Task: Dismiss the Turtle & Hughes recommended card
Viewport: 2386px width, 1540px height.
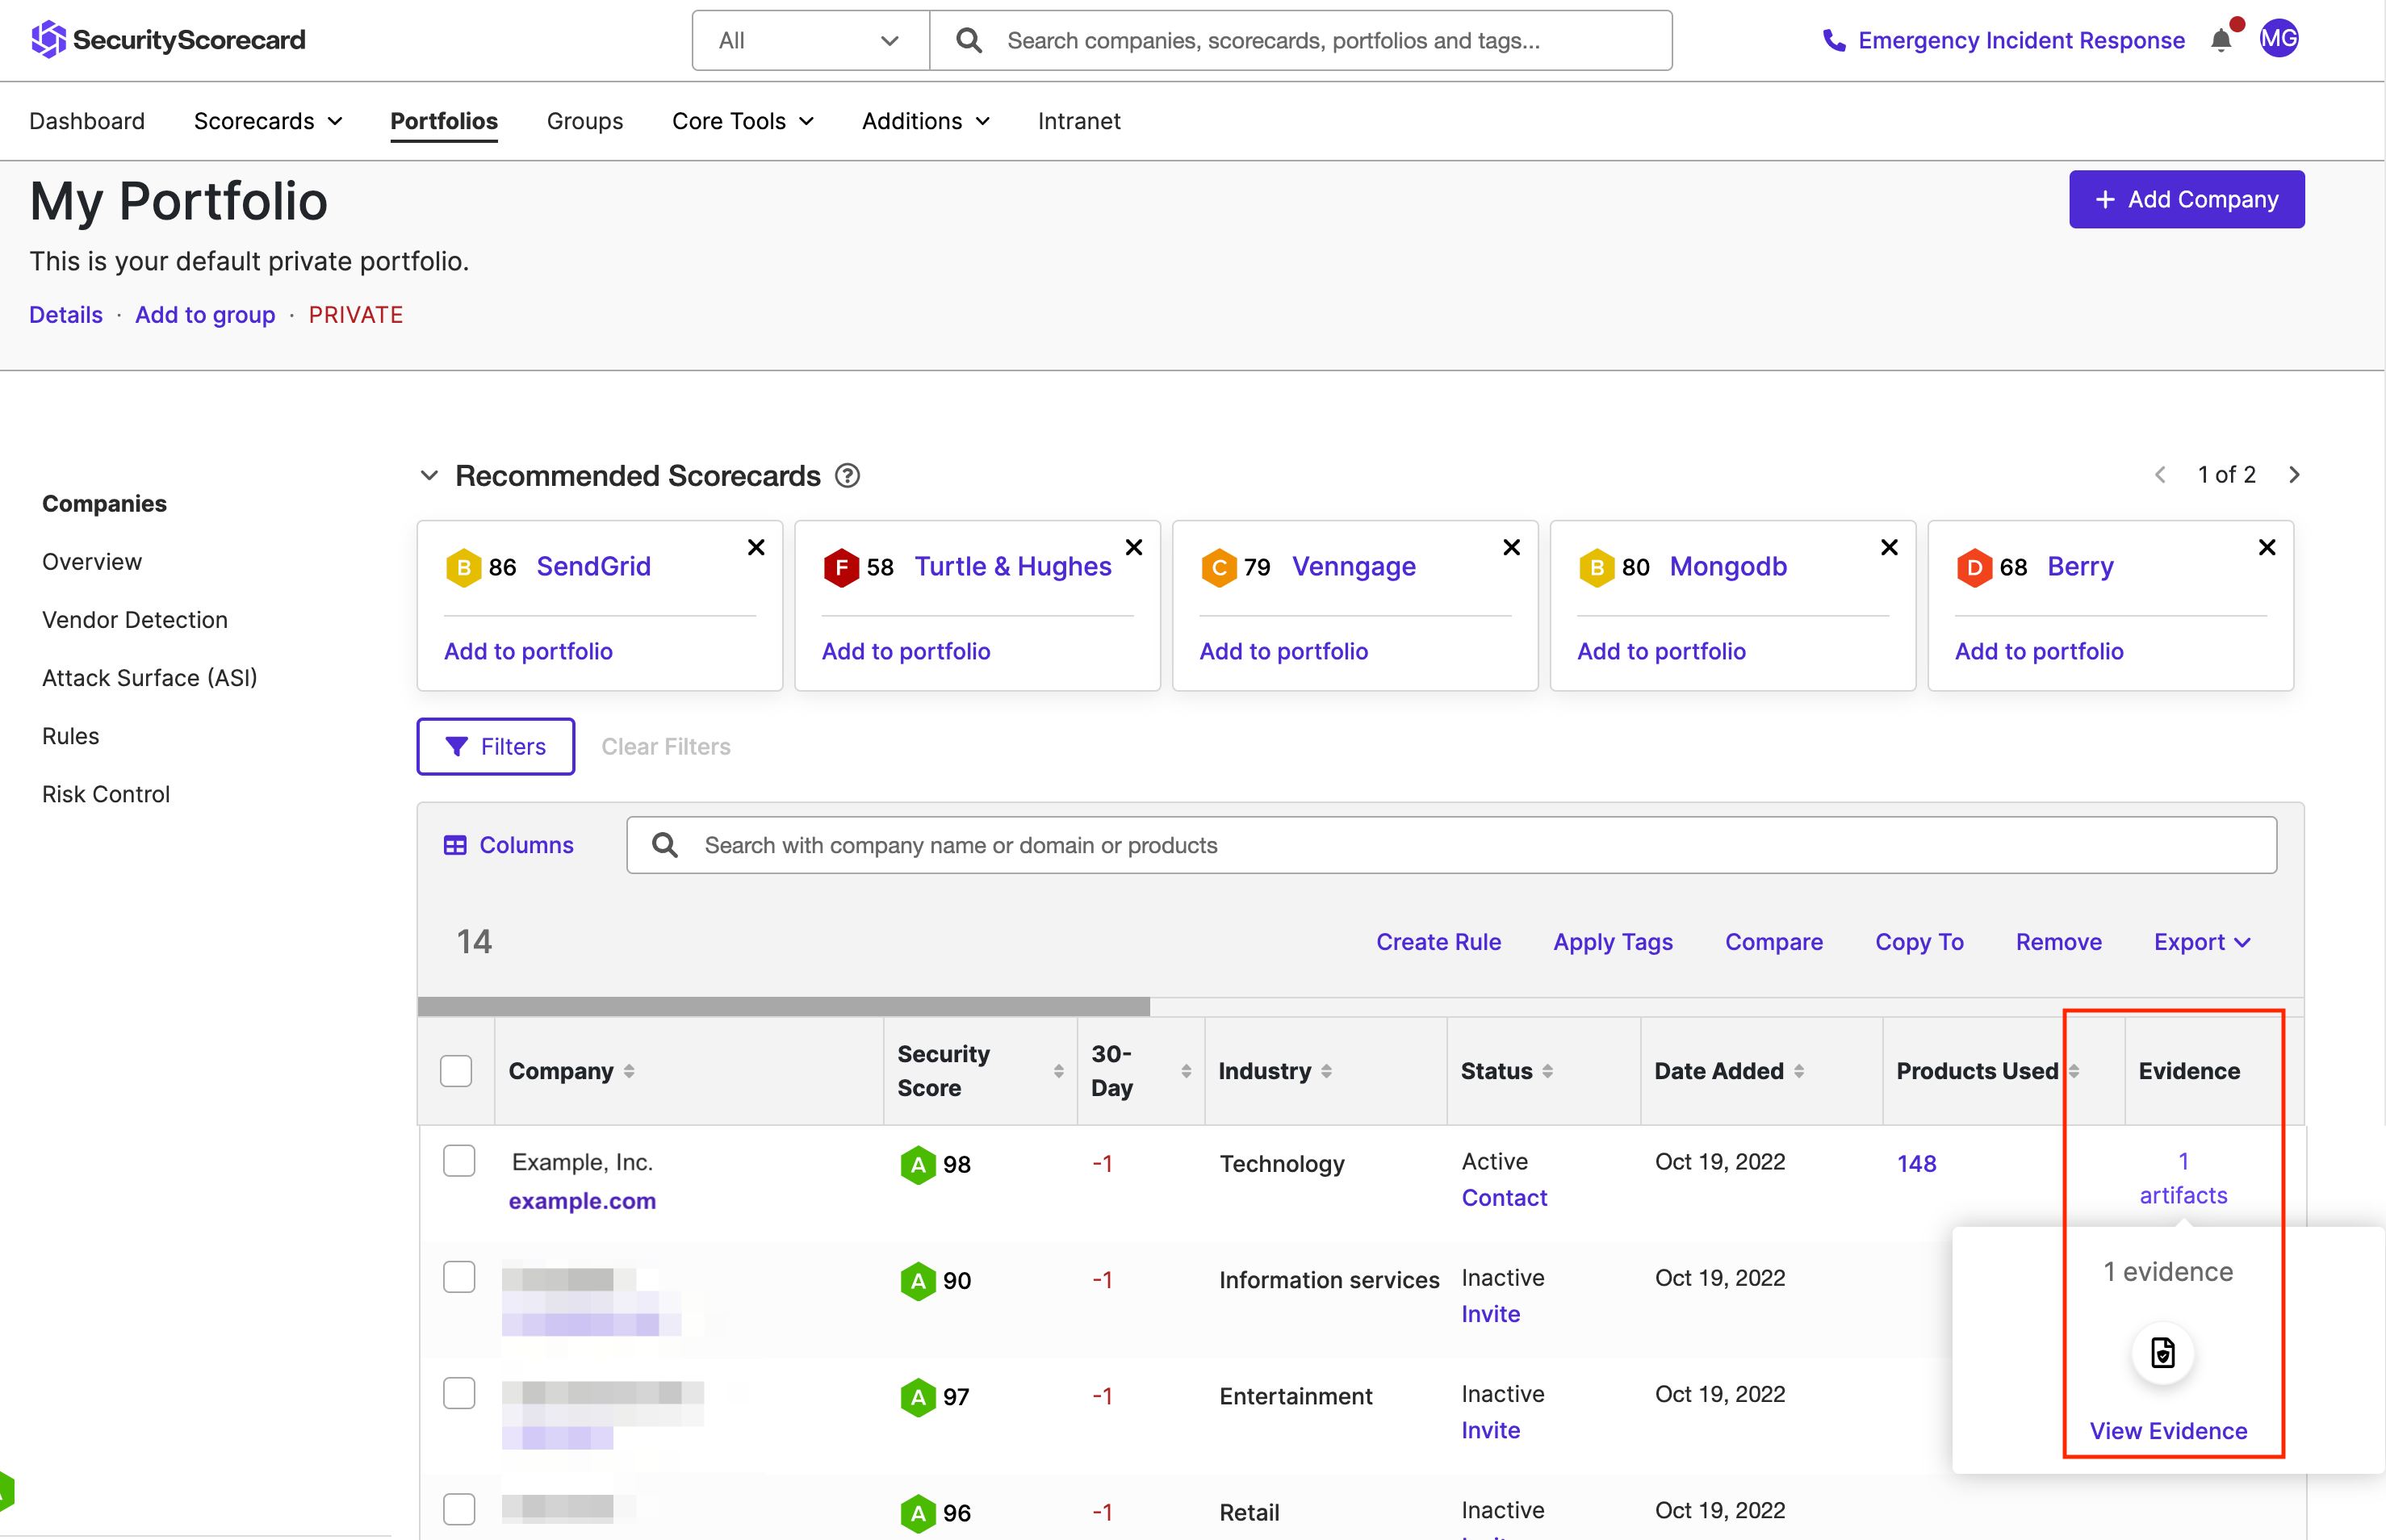Action: [1134, 547]
